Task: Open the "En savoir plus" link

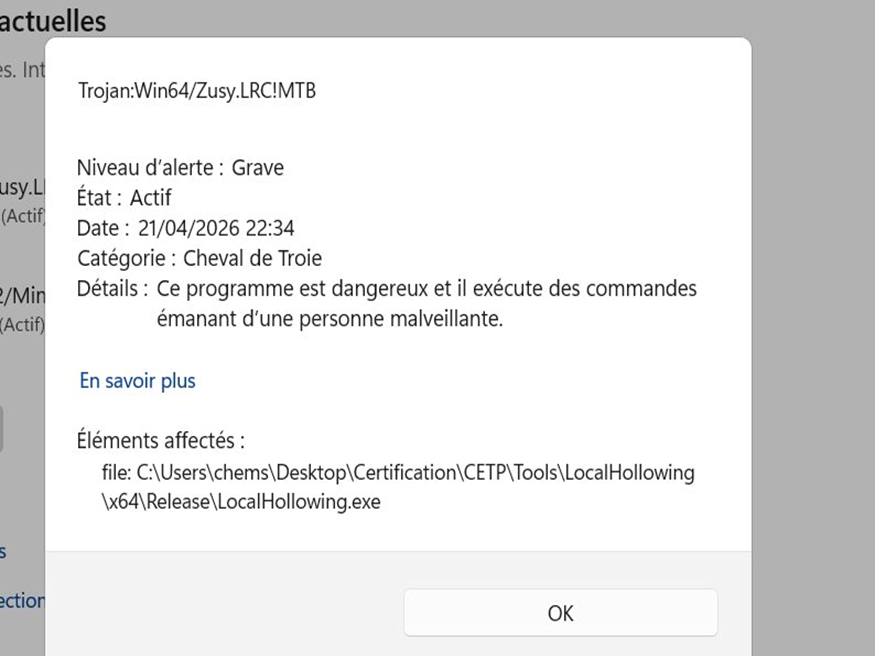Action: [x=137, y=381]
